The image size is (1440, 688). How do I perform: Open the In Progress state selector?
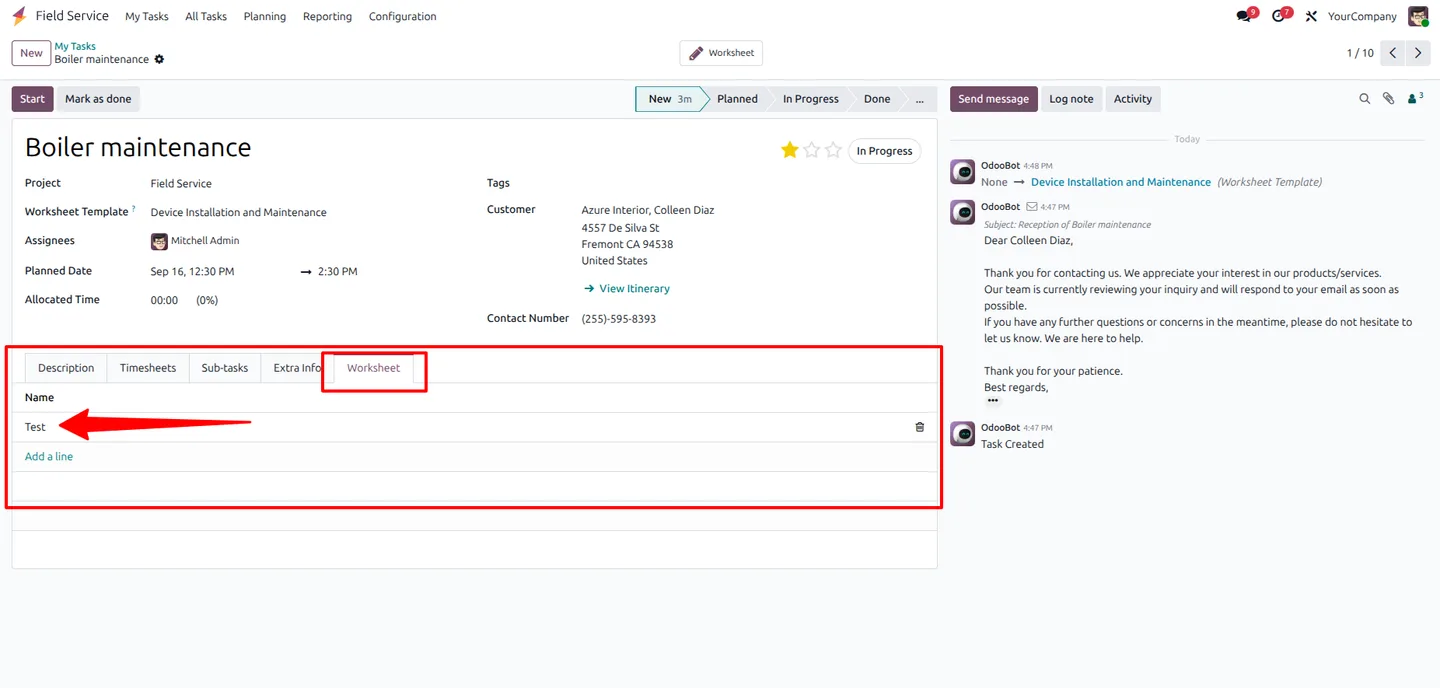point(884,151)
